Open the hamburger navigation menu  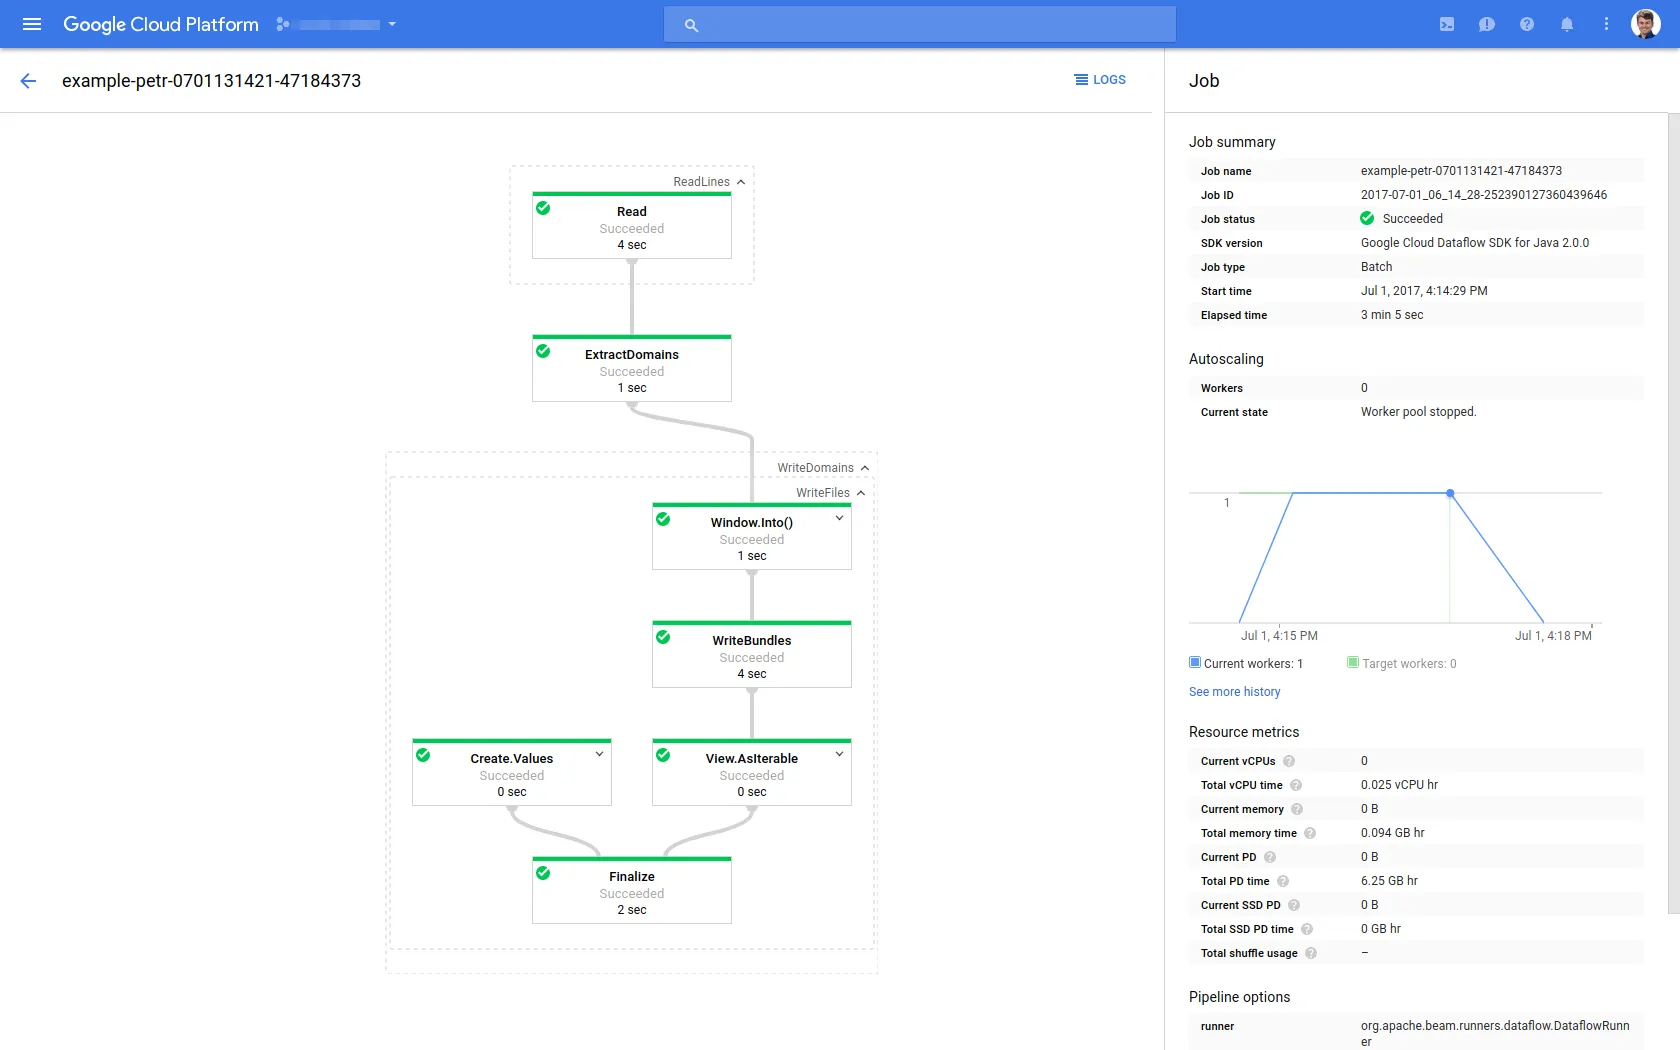coord(32,24)
